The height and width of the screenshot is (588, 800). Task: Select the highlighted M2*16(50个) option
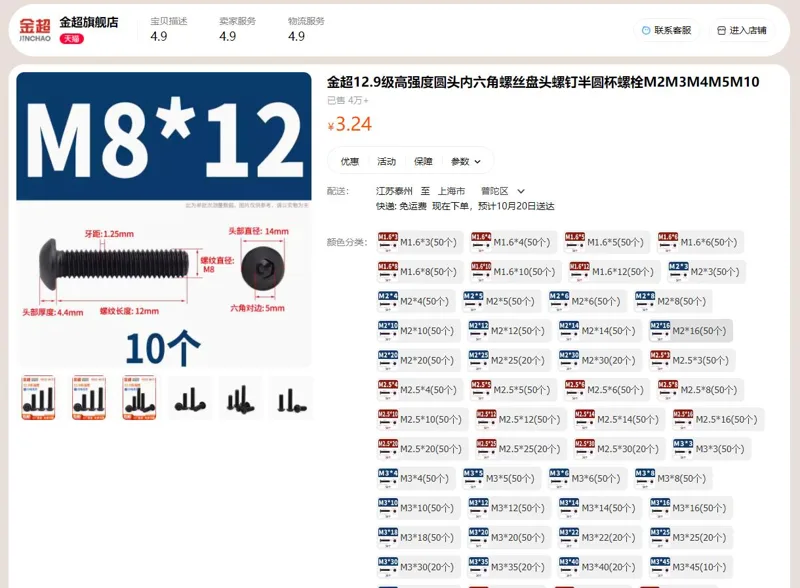click(x=691, y=331)
